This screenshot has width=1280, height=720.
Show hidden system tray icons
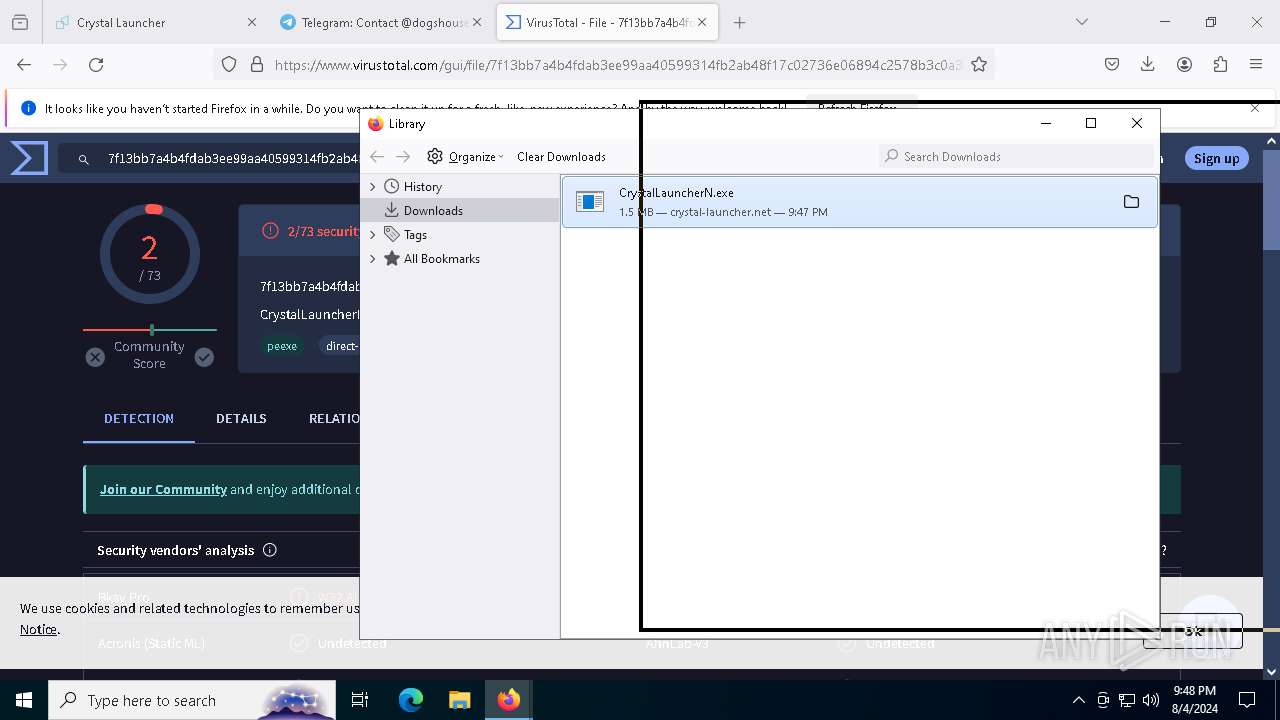tap(1078, 700)
